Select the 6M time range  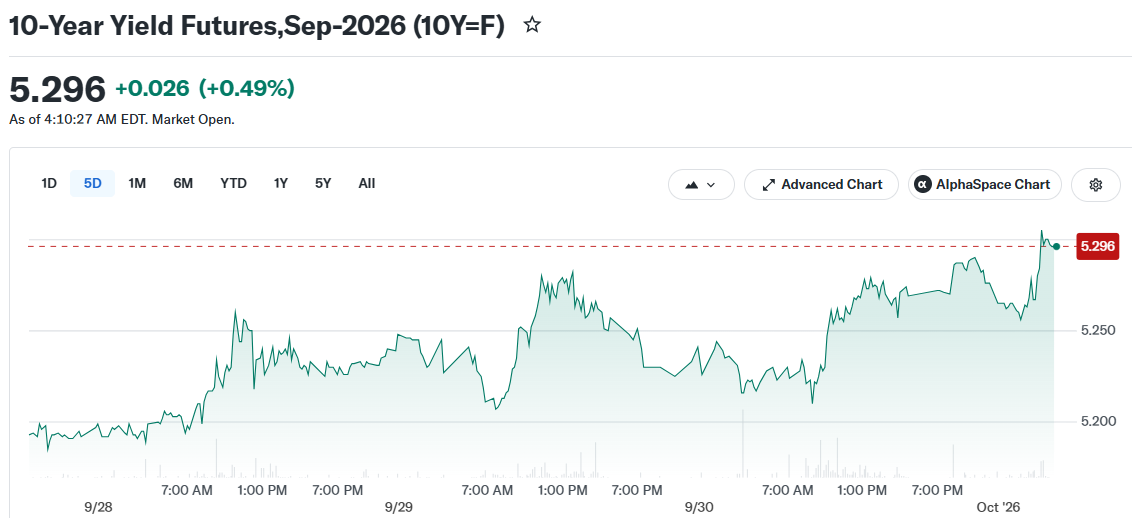point(183,183)
